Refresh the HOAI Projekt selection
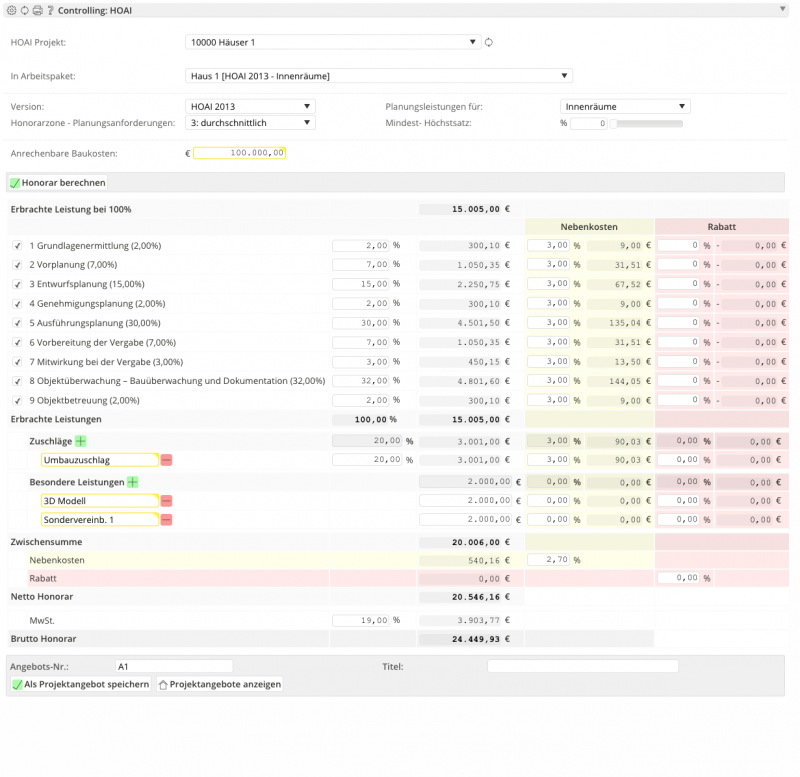Viewport: 800px width, 777px height. coord(489,42)
